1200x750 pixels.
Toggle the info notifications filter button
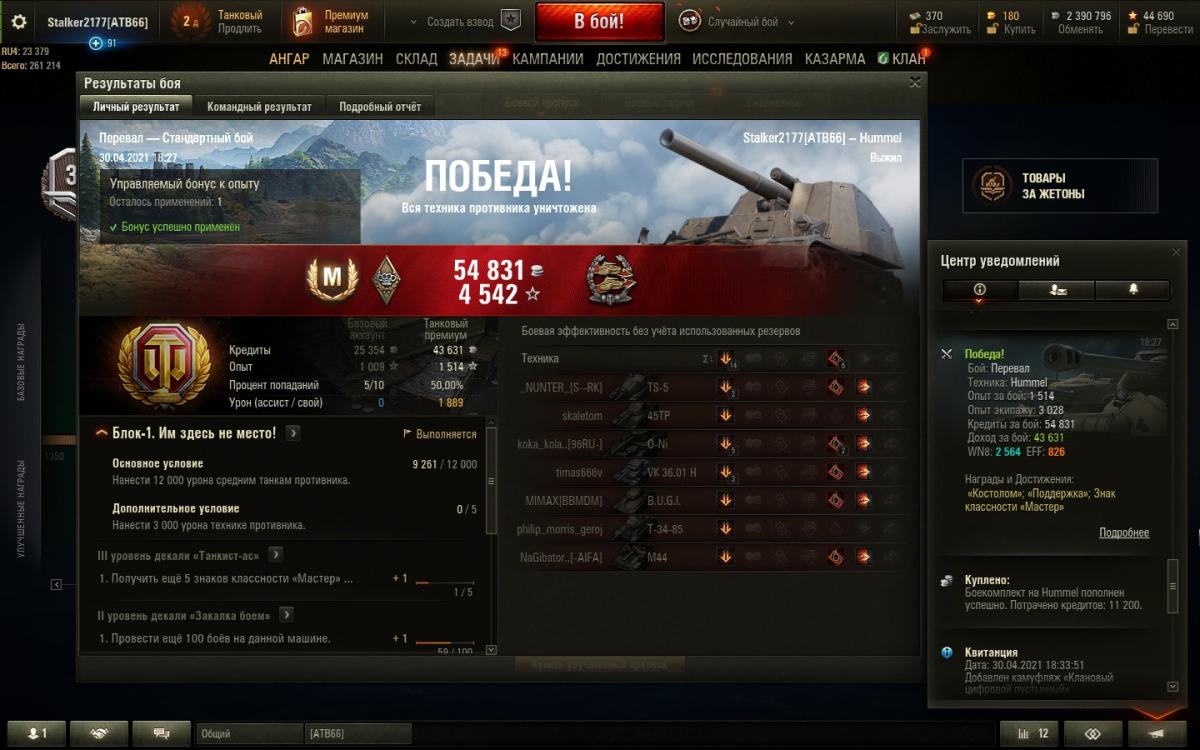coord(980,290)
